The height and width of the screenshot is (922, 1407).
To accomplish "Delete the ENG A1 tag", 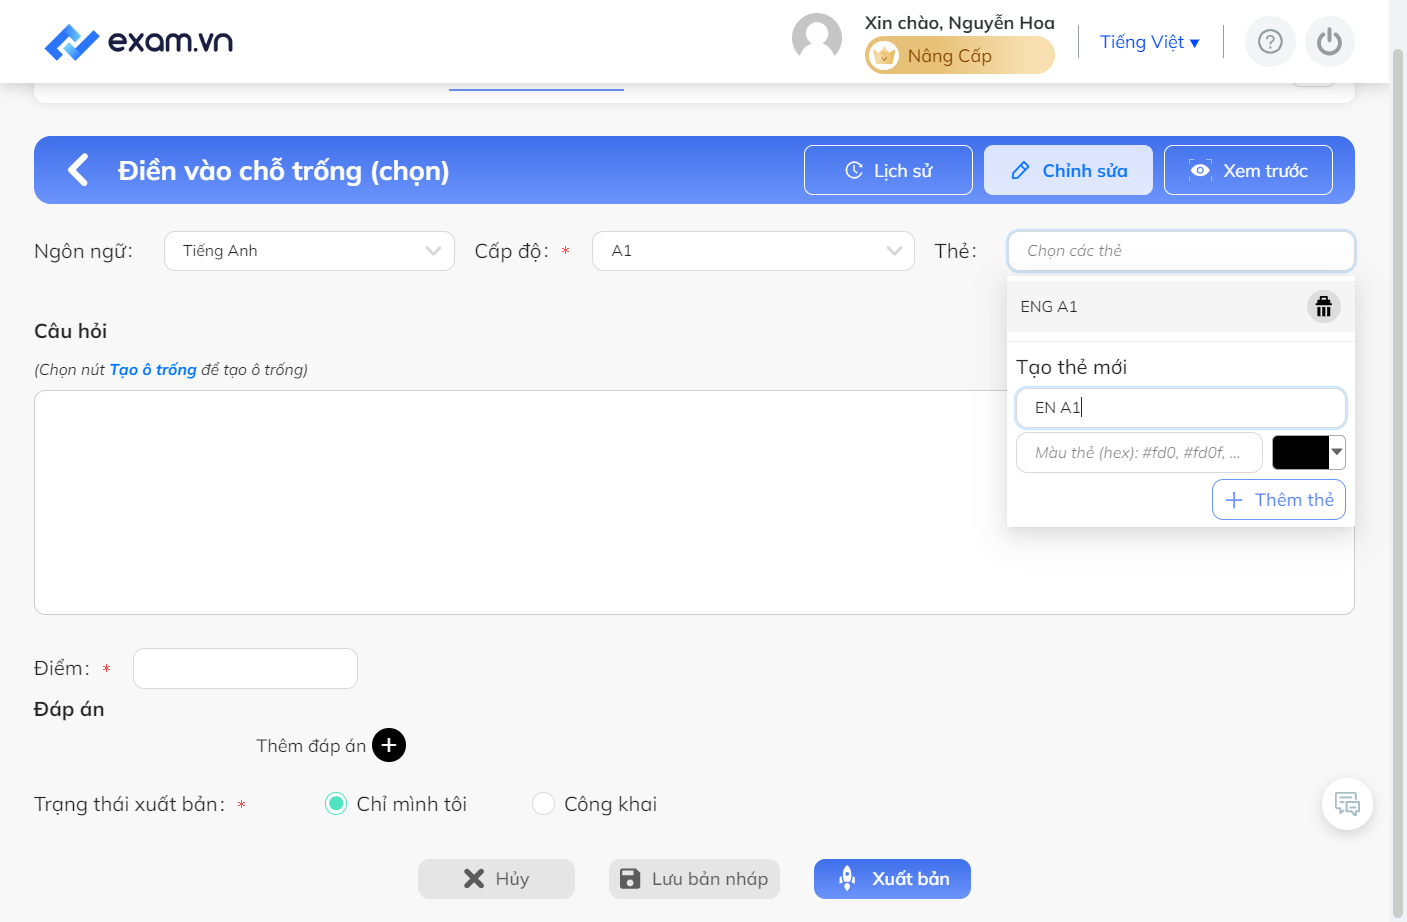I will (x=1323, y=307).
